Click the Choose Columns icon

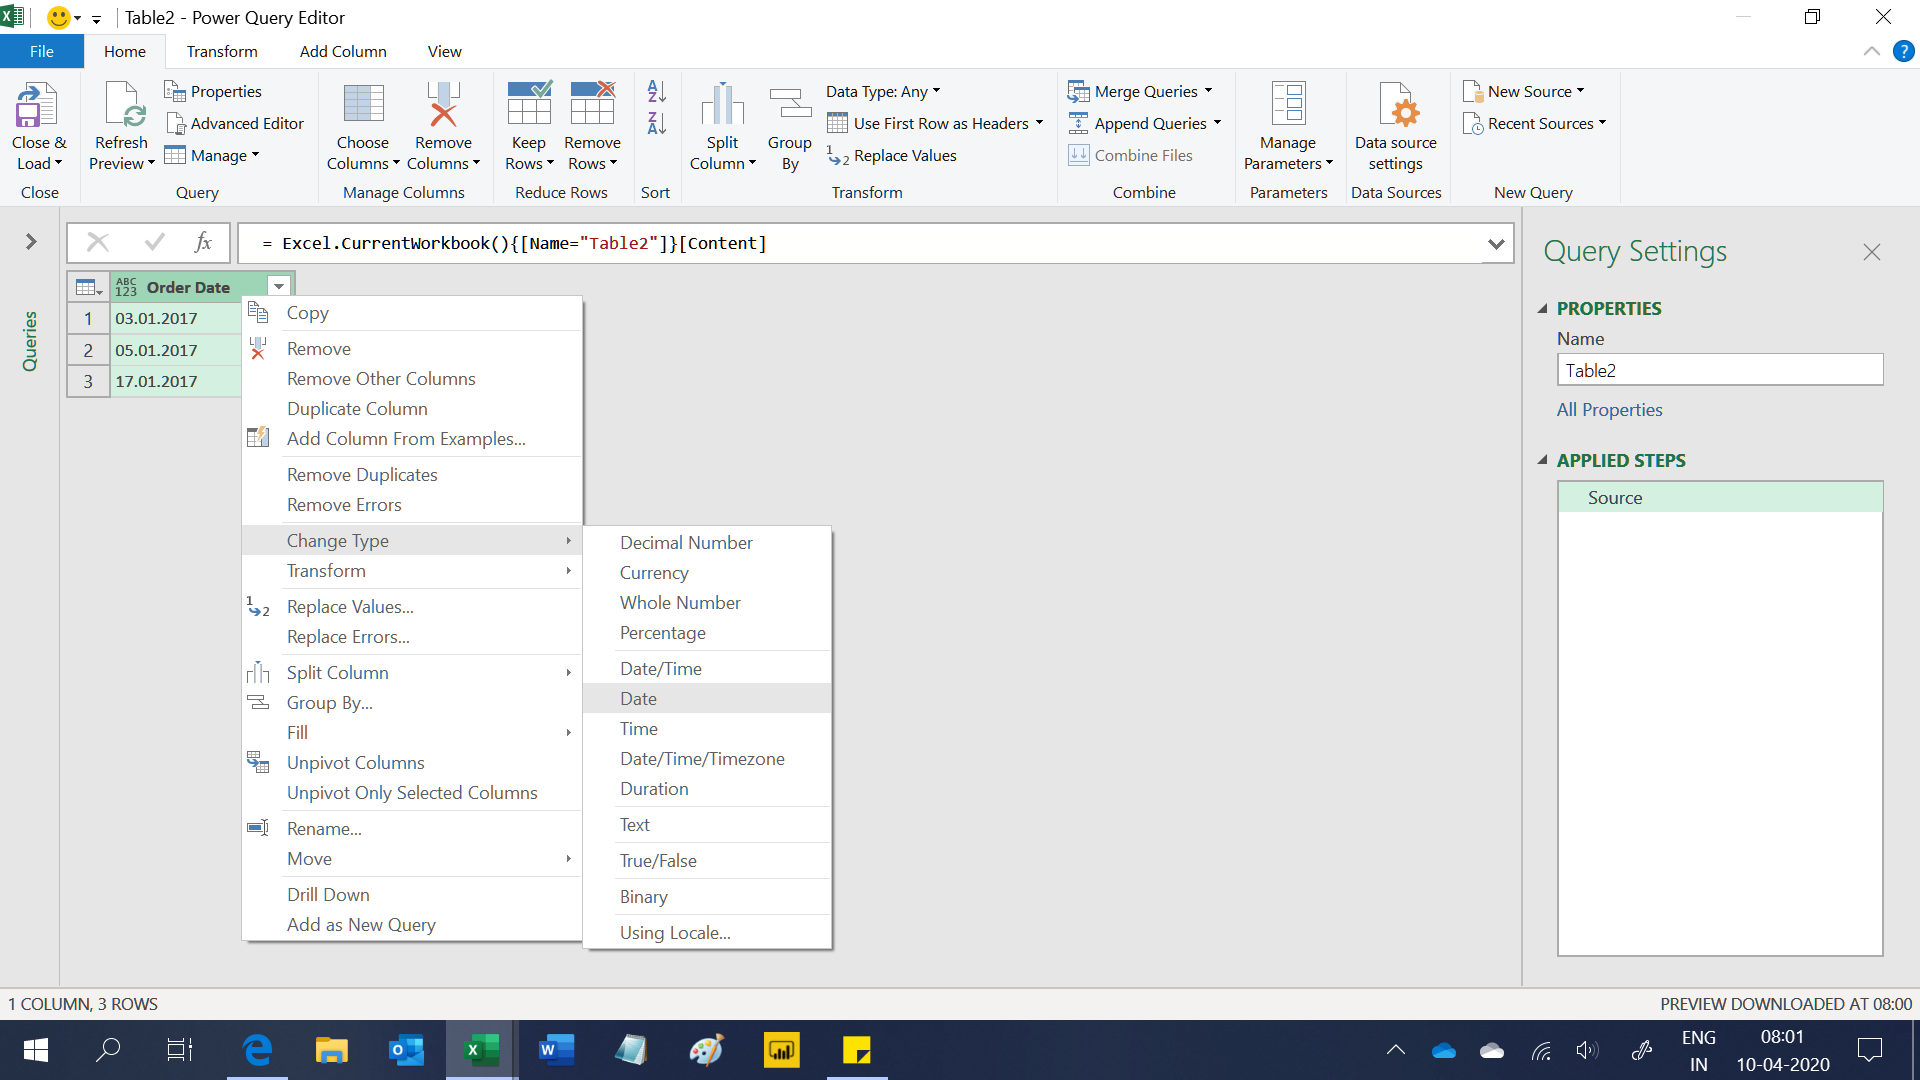(x=363, y=105)
